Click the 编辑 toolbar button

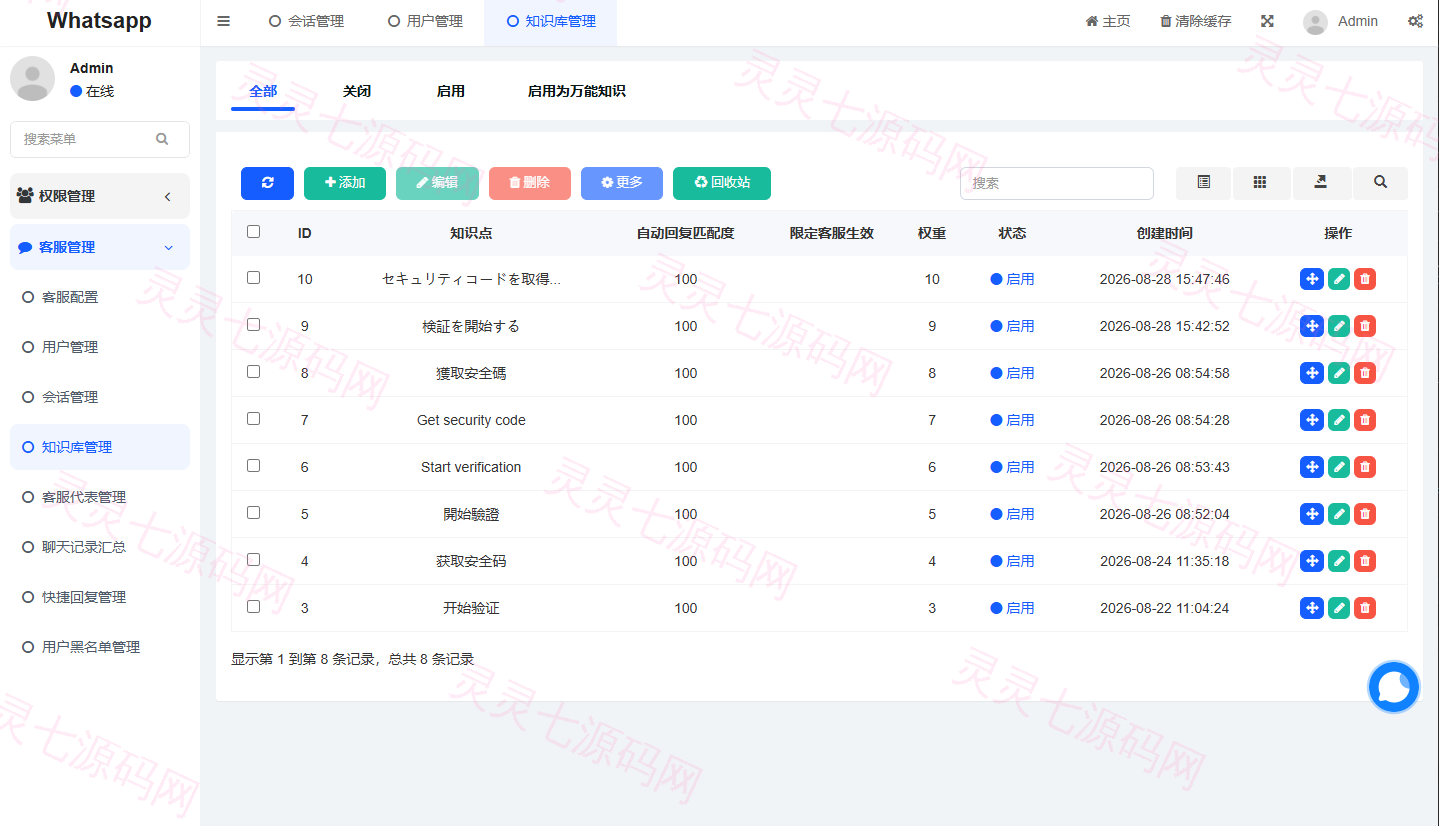click(x=437, y=183)
